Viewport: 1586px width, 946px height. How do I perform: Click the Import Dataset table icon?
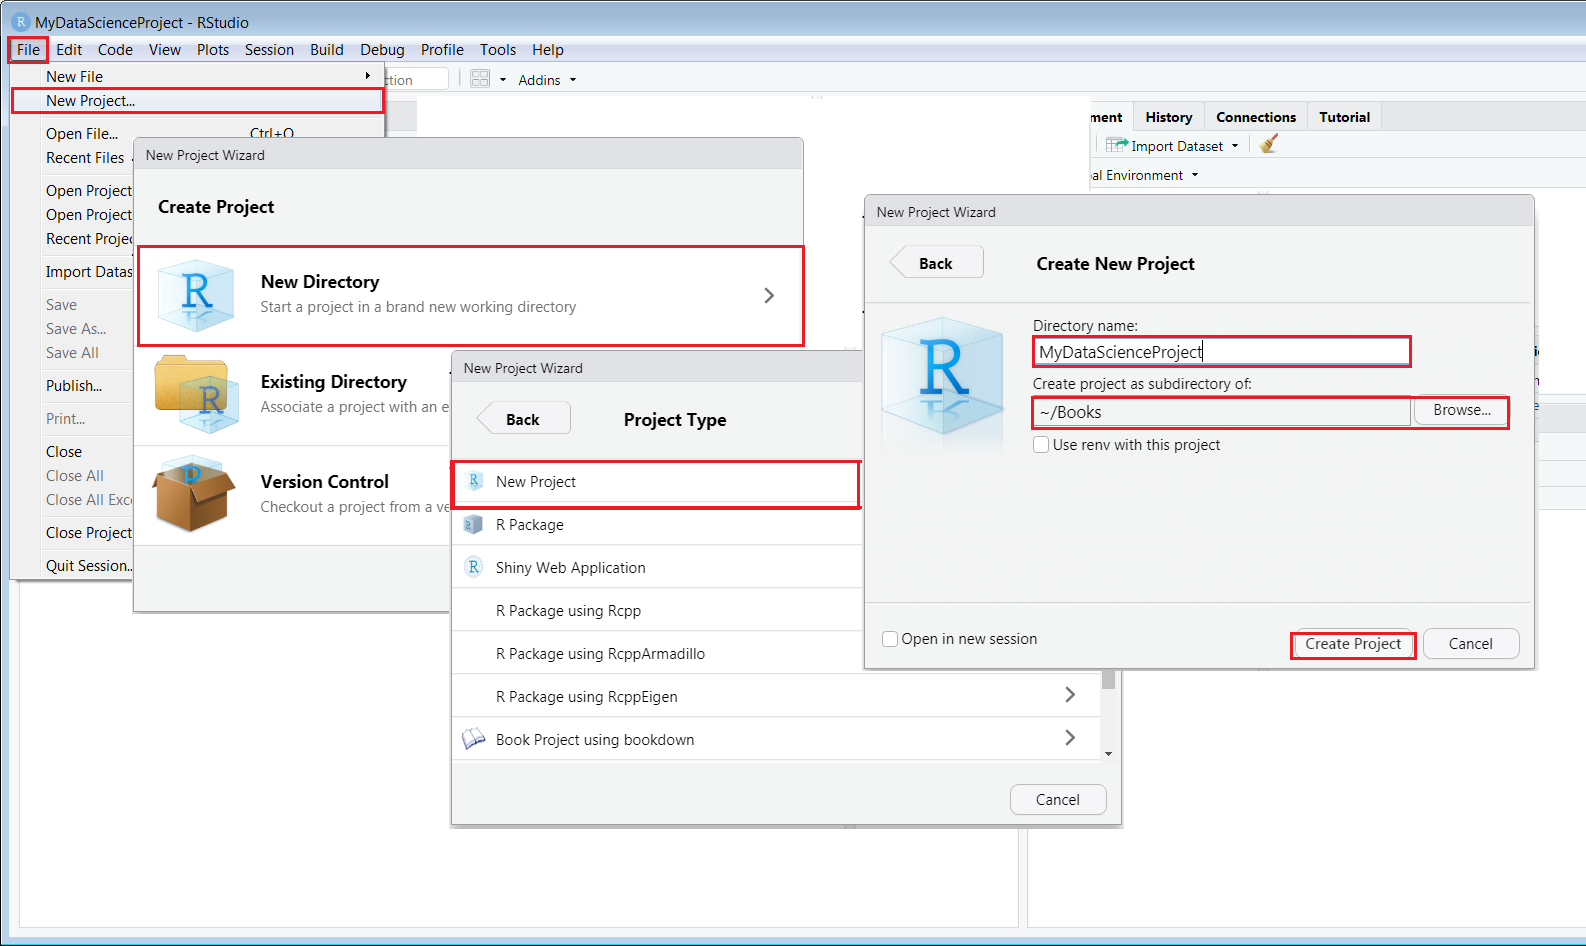coord(1116,146)
